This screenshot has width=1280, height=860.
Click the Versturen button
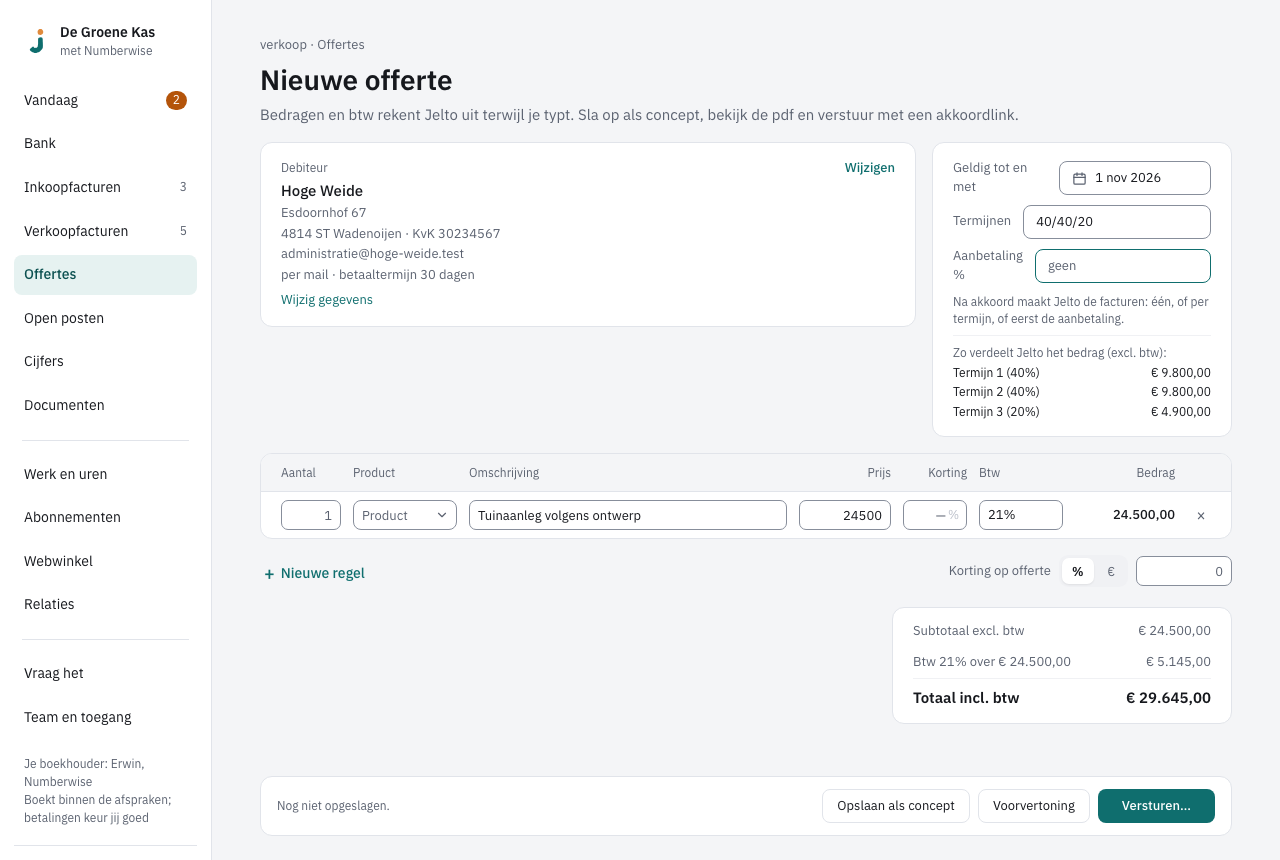(1156, 806)
